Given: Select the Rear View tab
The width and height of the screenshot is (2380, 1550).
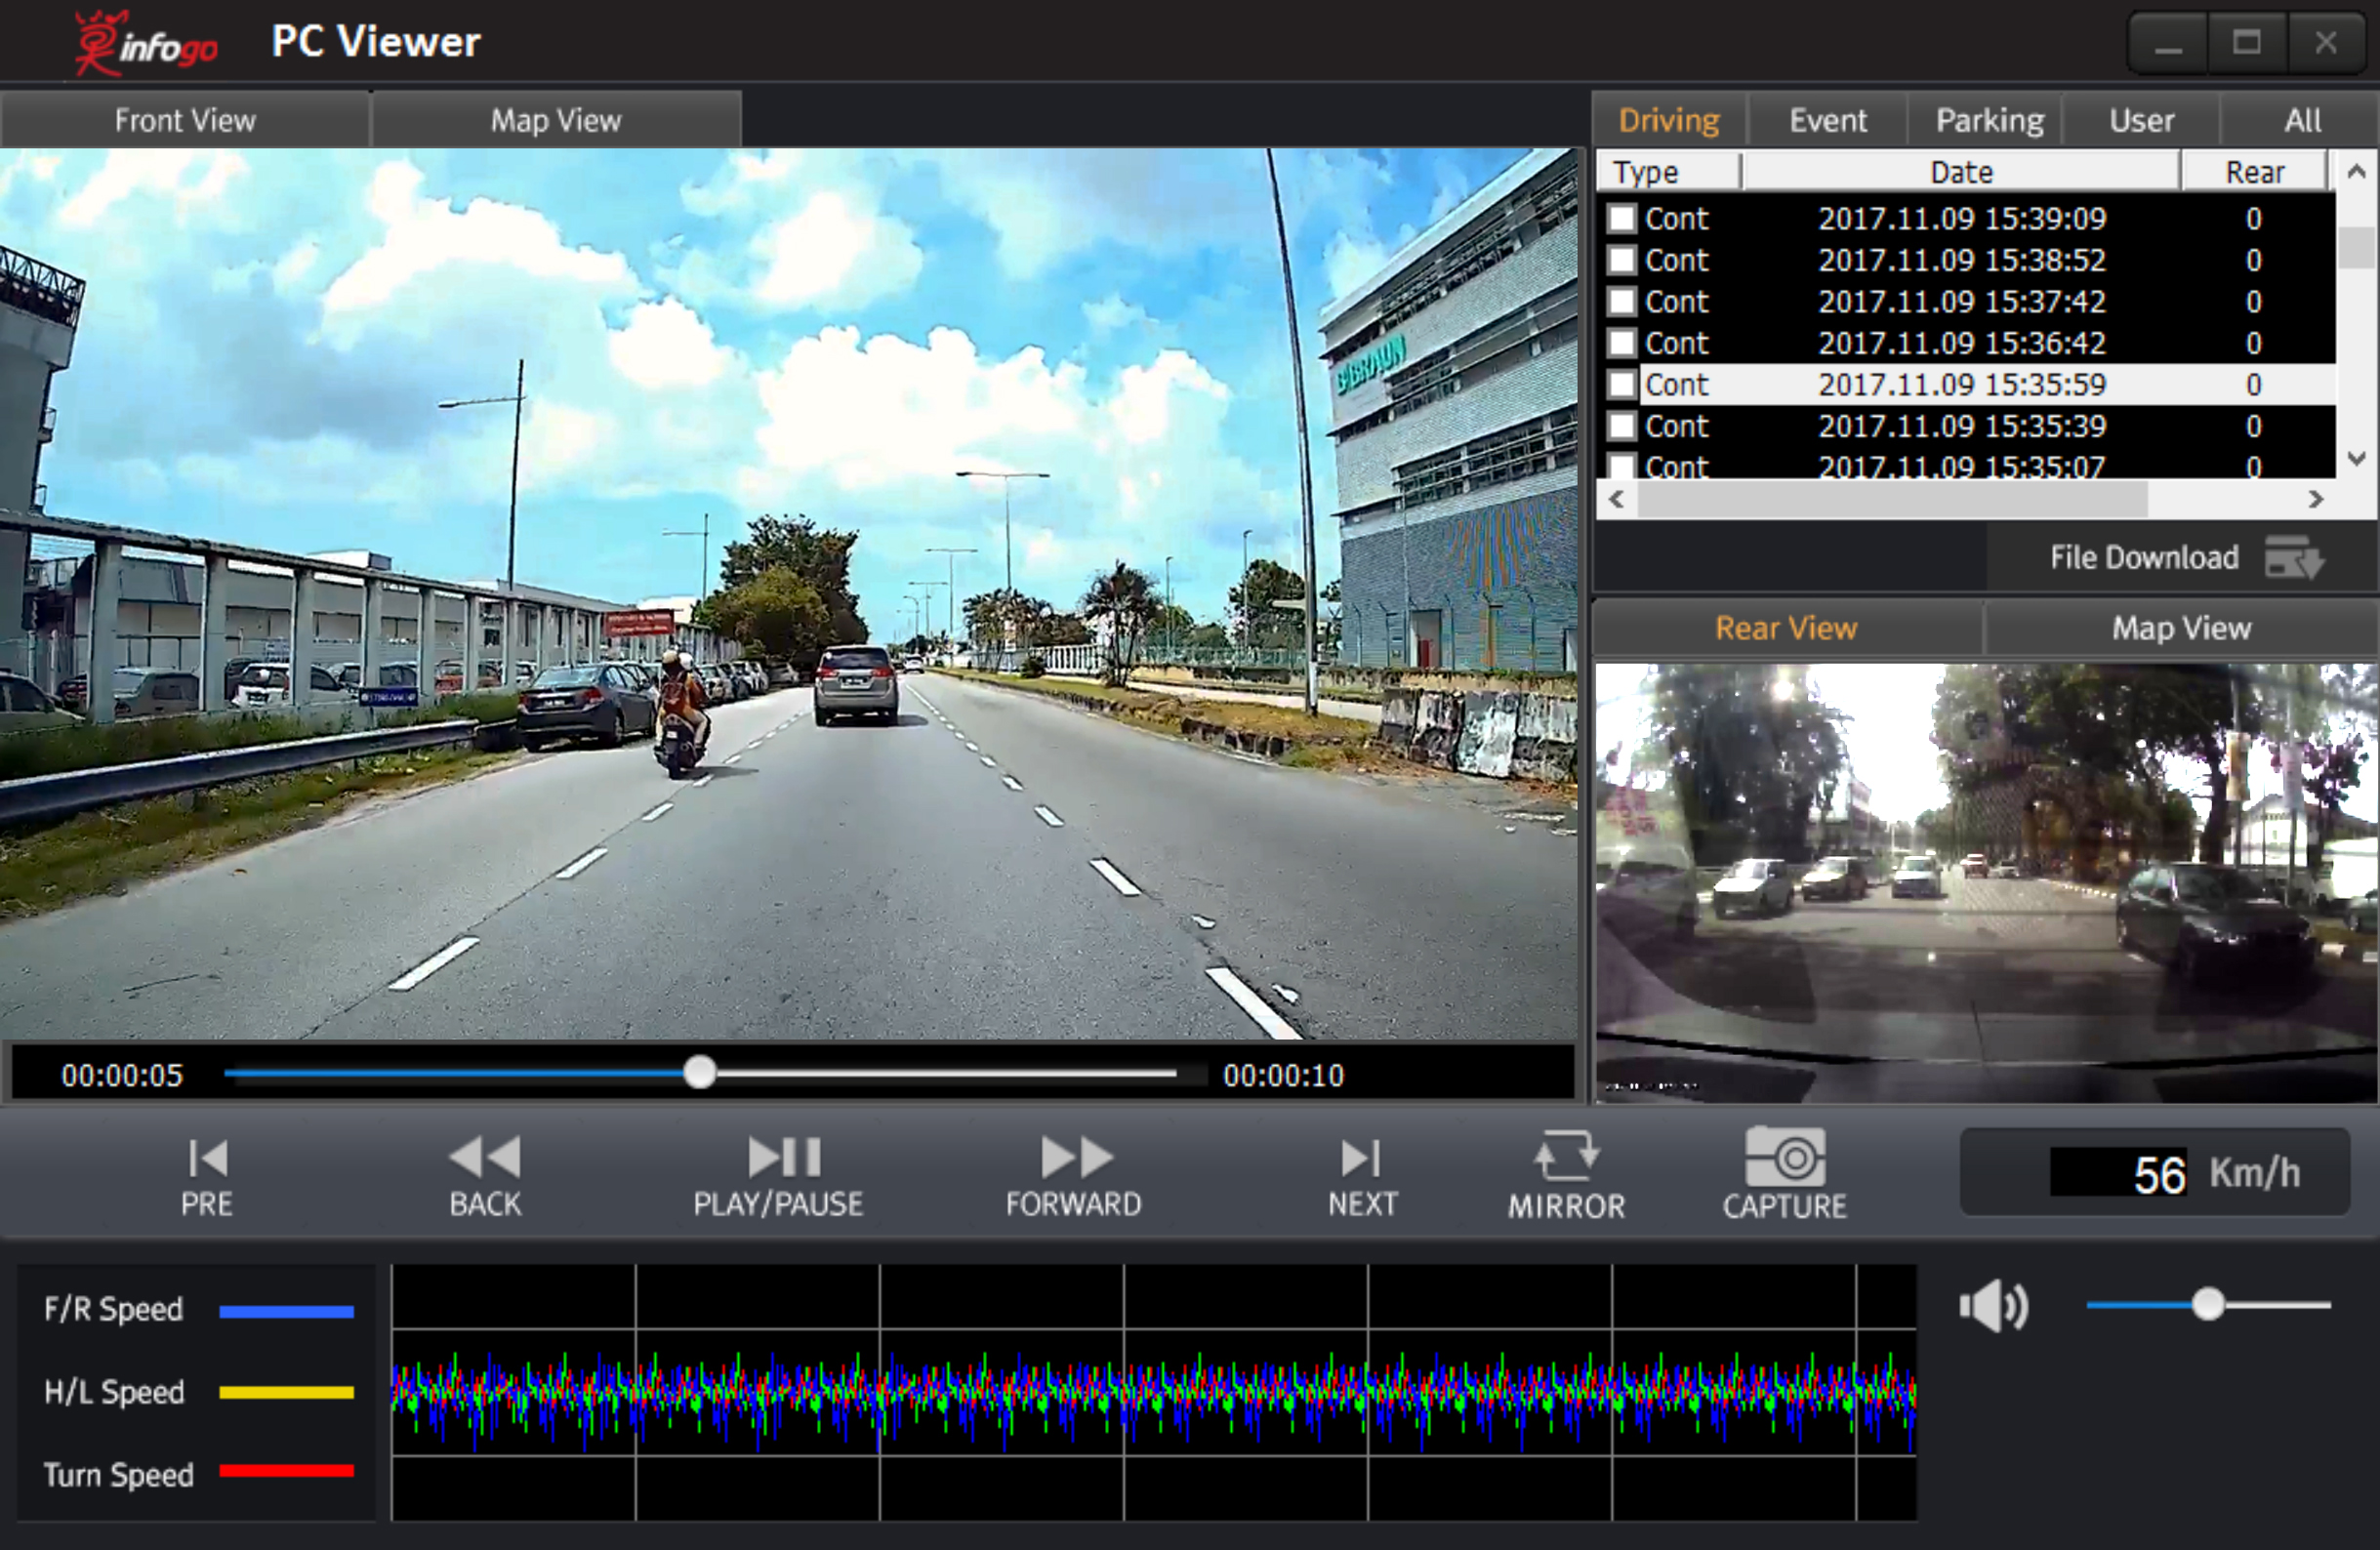Looking at the screenshot, I should [1786, 628].
